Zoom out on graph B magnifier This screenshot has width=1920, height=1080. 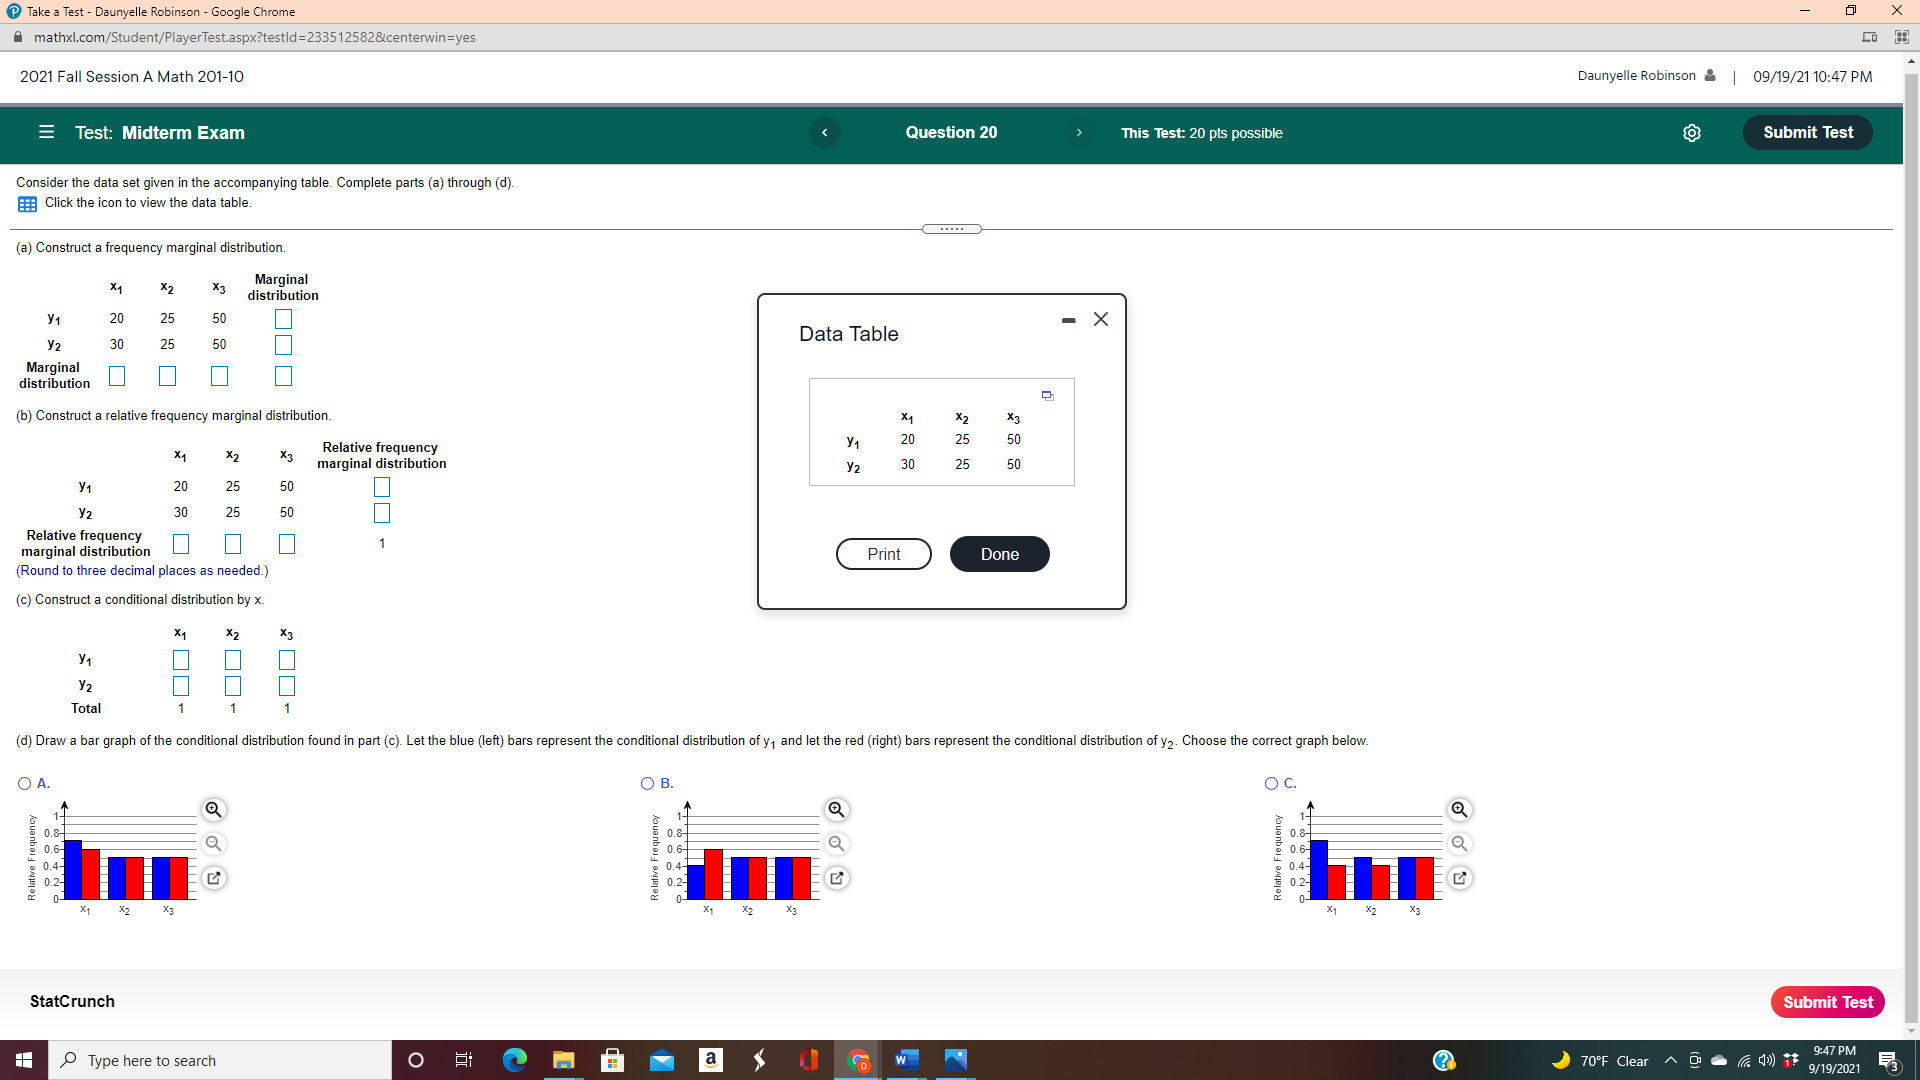click(x=836, y=844)
